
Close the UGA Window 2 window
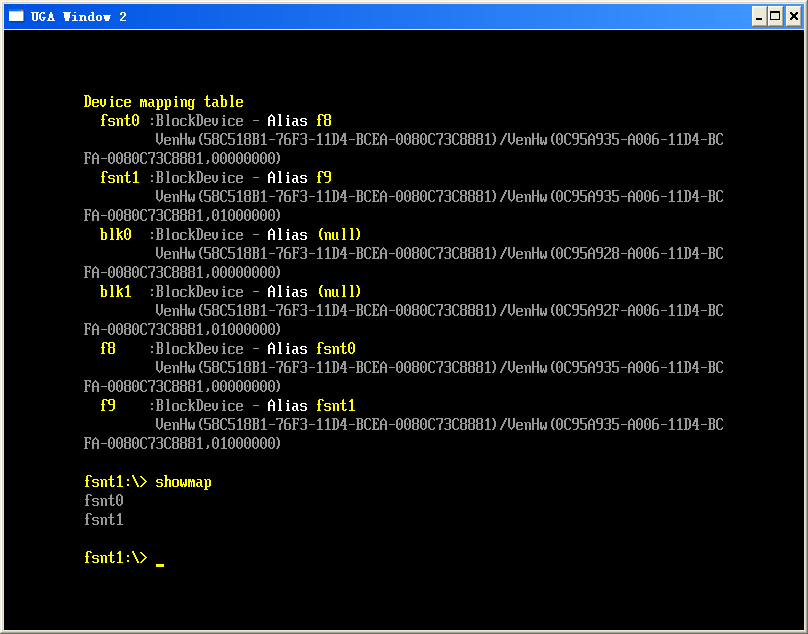tap(794, 17)
